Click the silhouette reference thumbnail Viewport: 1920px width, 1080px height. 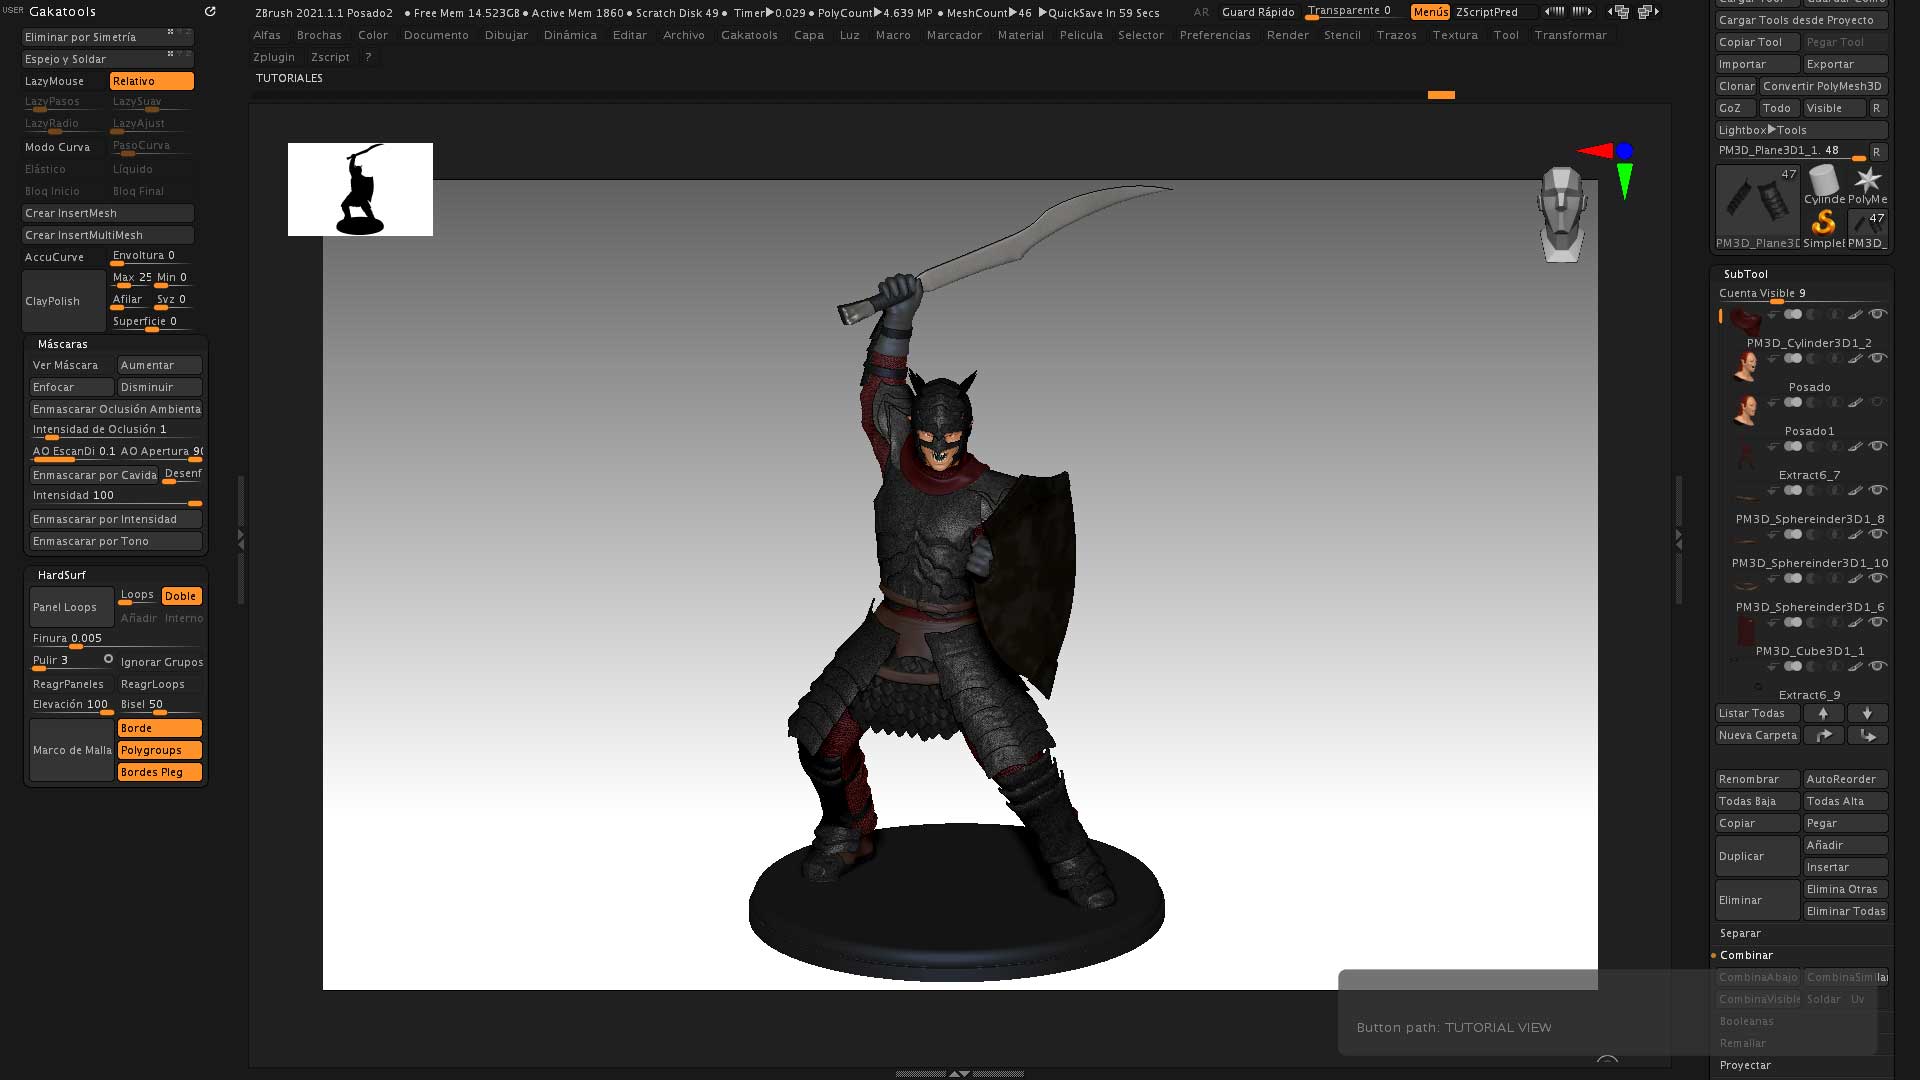pos(360,189)
